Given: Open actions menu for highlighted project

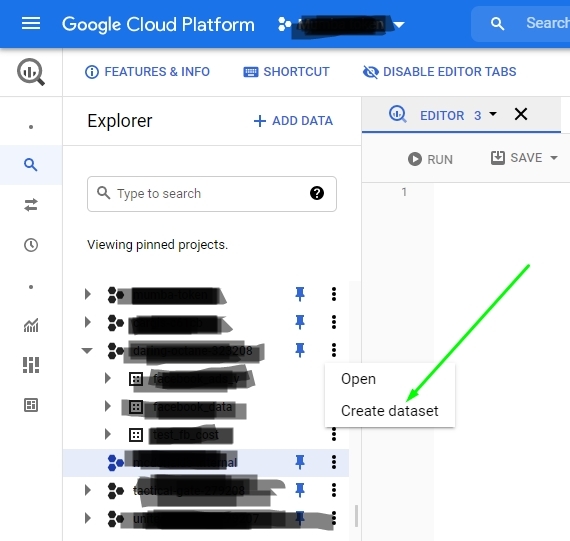Looking at the screenshot, I should pyautogui.click(x=334, y=462).
